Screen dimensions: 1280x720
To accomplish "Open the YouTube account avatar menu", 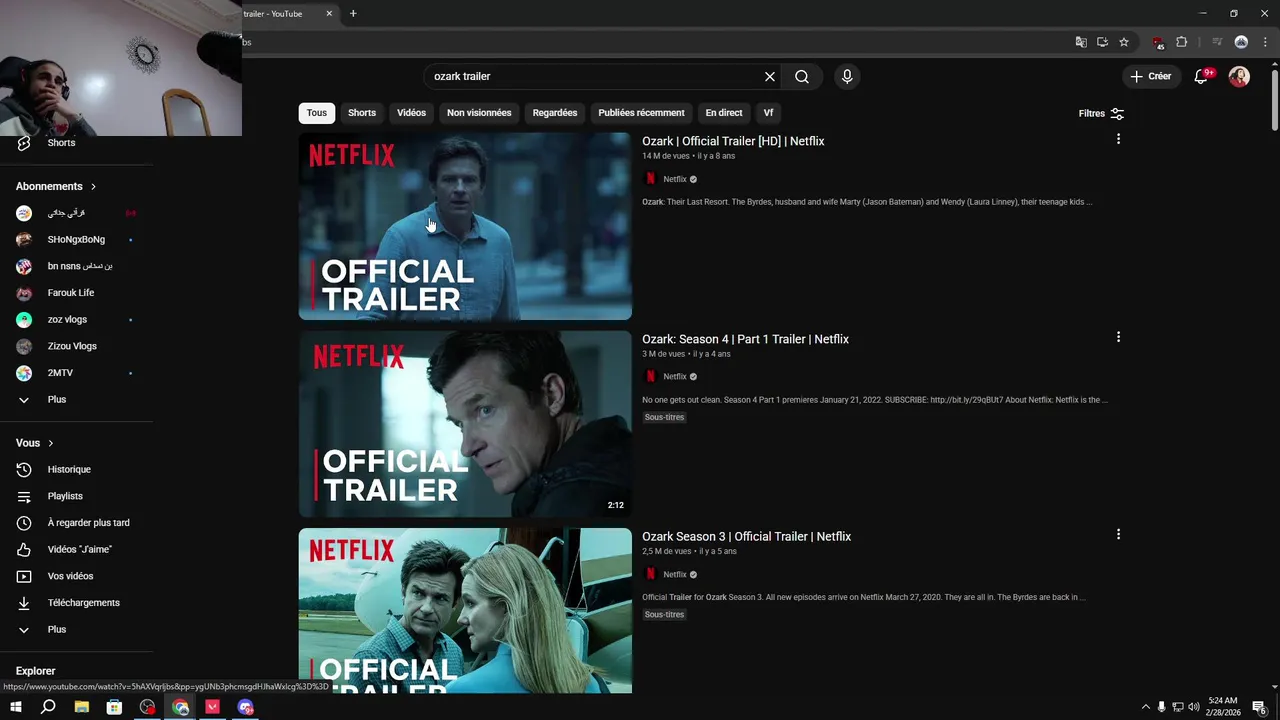I will click(1239, 76).
